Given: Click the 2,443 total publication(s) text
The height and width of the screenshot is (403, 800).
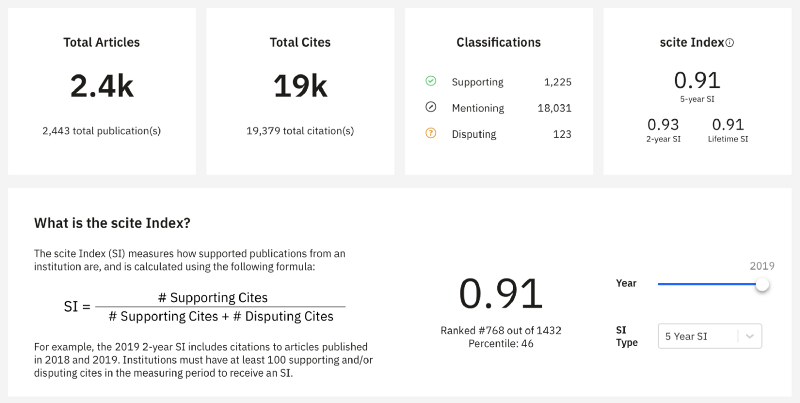Looking at the screenshot, I should click(x=102, y=130).
